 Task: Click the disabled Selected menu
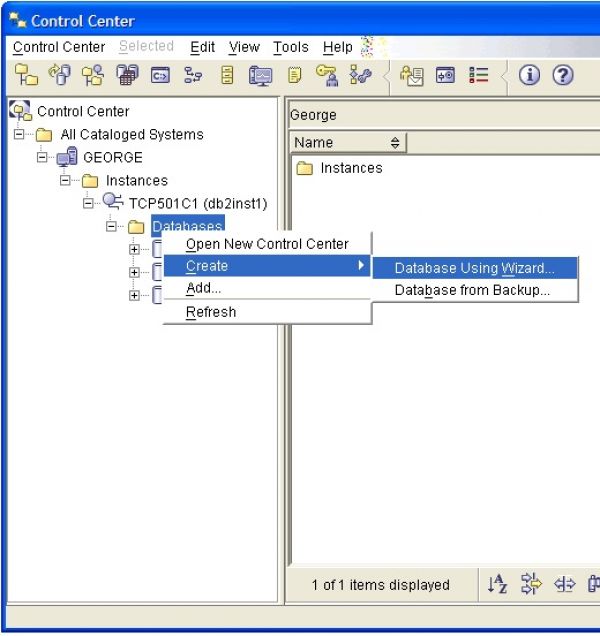[x=146, y=46]
